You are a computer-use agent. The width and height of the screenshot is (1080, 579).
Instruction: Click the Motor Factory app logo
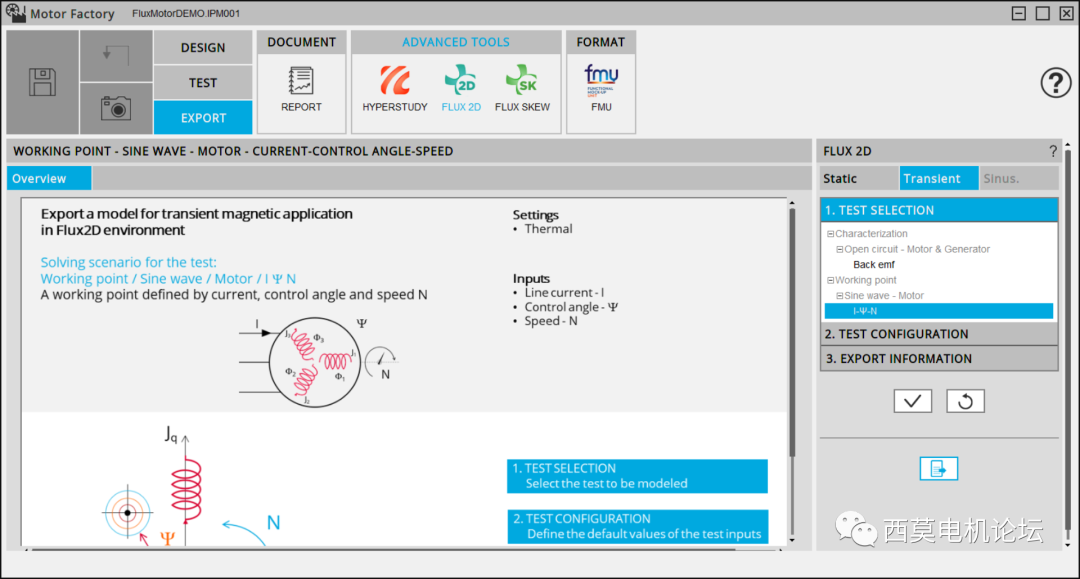pos(15,12)
